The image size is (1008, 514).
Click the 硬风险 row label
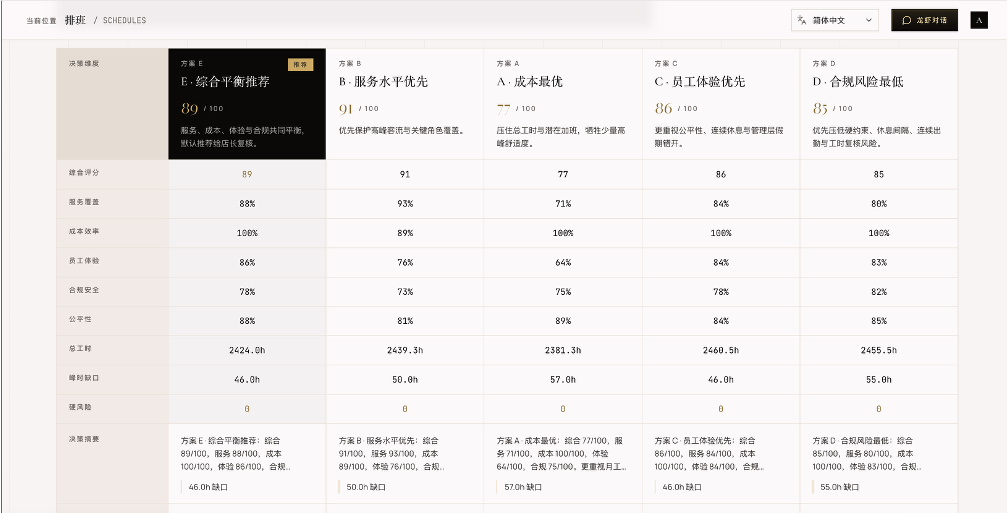click(80, 407)
